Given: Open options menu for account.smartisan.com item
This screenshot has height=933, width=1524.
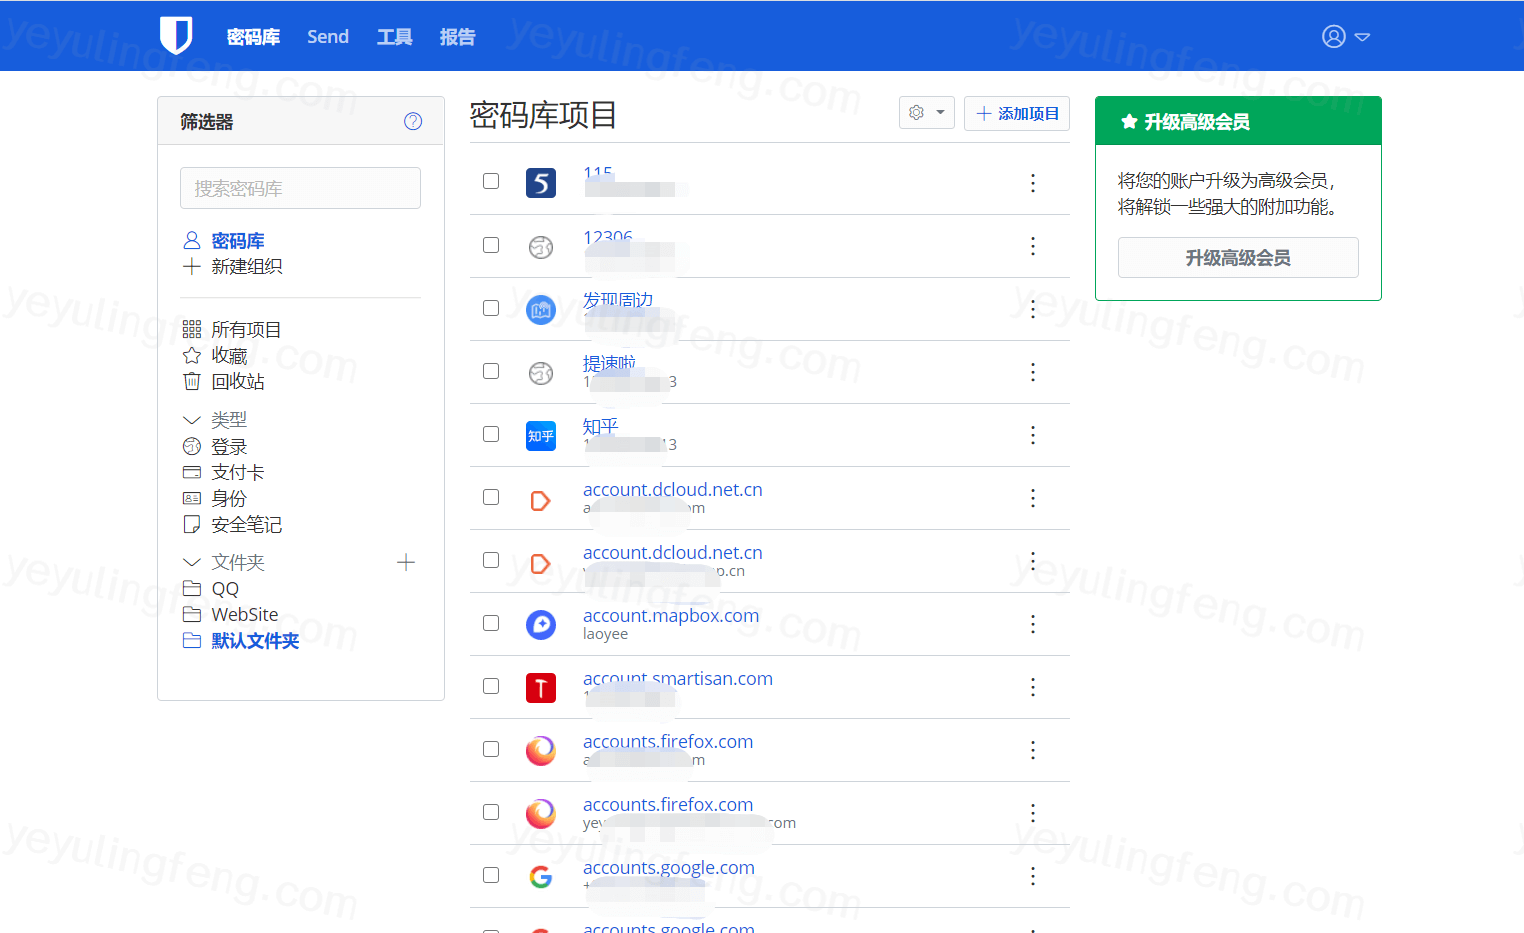Looking at the screenshot, I should coord(1033,687).
